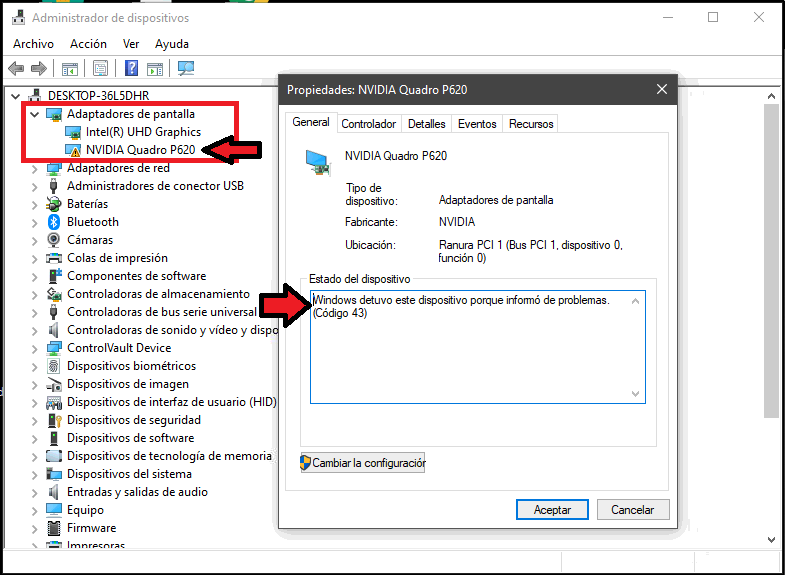Click the Back arrow toolbar icon

17,68
